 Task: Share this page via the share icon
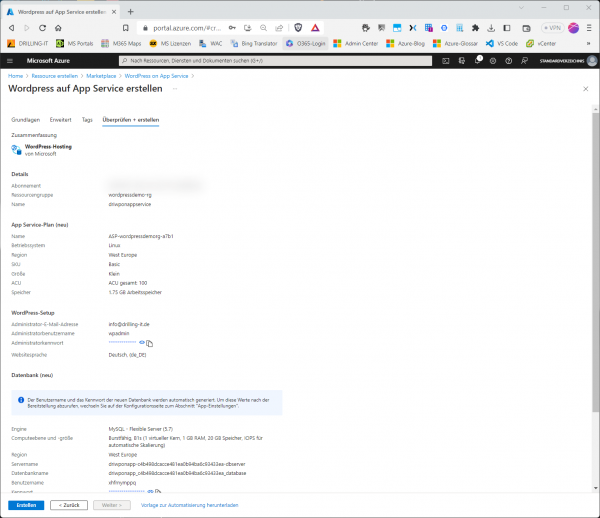(x=279, y=28)
